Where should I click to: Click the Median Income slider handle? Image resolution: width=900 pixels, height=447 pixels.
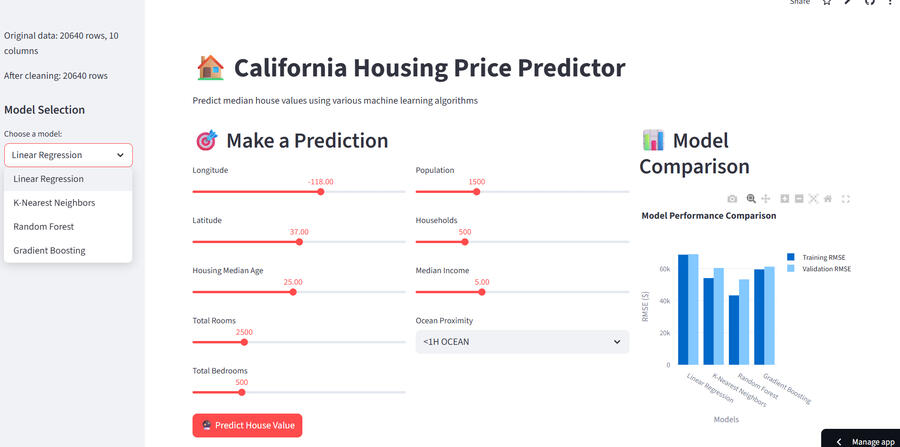[x=482, y=292]
